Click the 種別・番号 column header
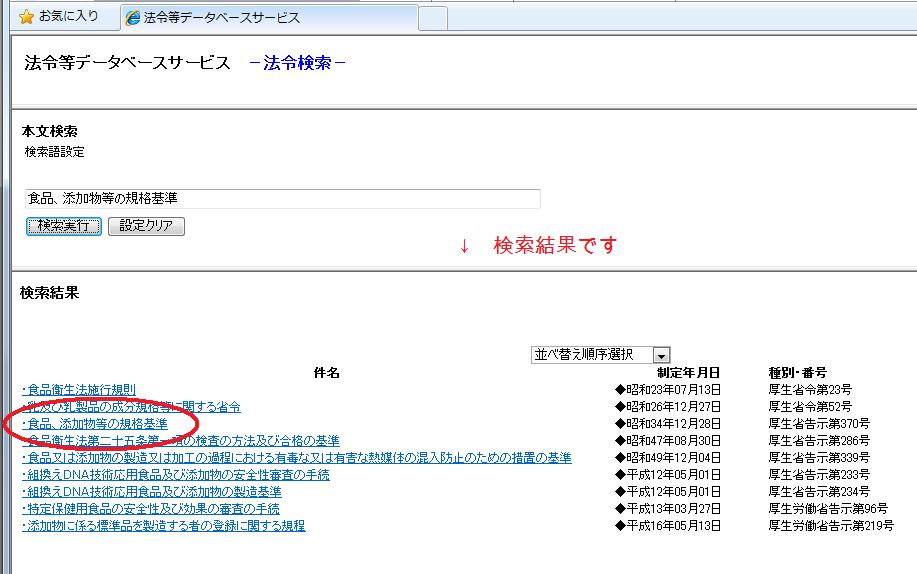 [797, 373]
